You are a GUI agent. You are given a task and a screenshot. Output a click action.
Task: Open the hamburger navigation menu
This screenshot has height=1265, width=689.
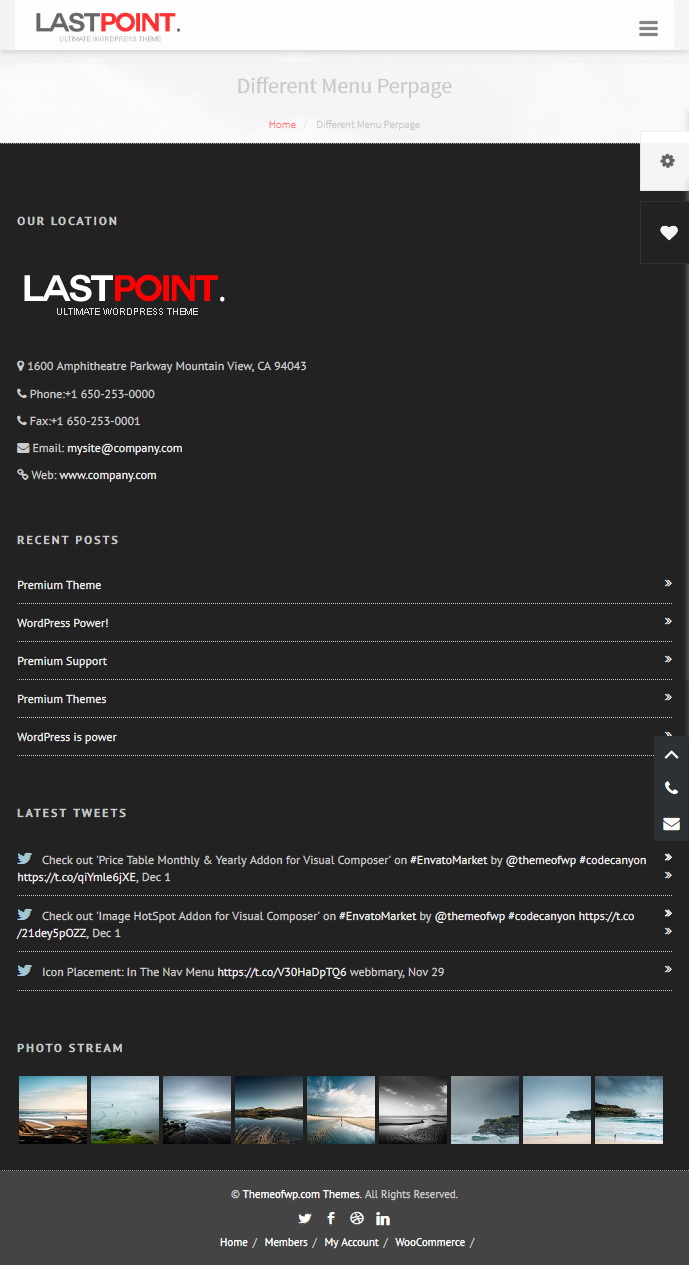tap(648, 28)
